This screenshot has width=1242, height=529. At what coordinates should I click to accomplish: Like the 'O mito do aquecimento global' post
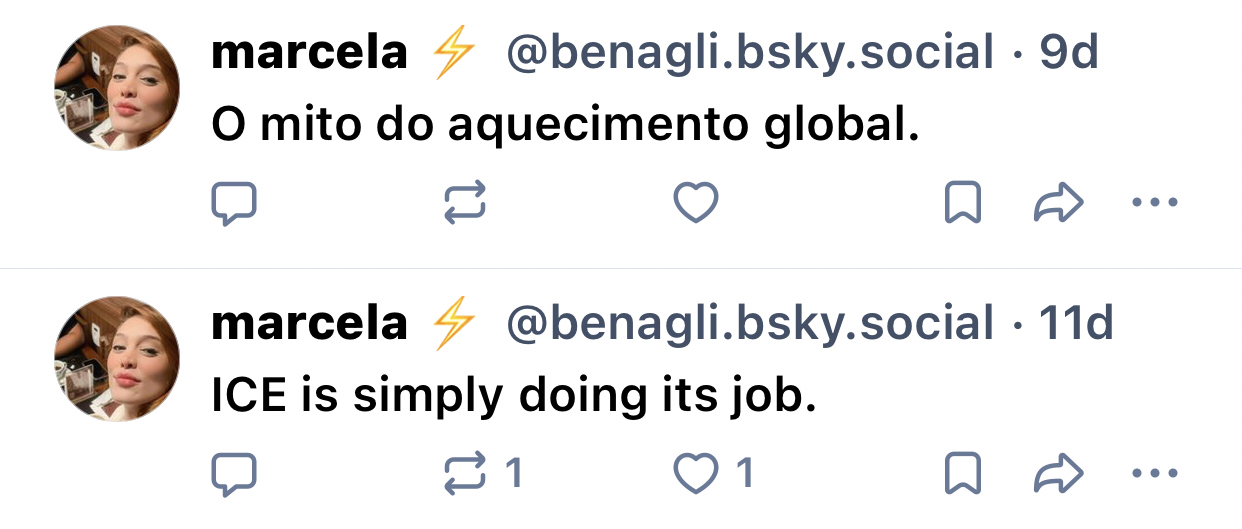point(696,204)
